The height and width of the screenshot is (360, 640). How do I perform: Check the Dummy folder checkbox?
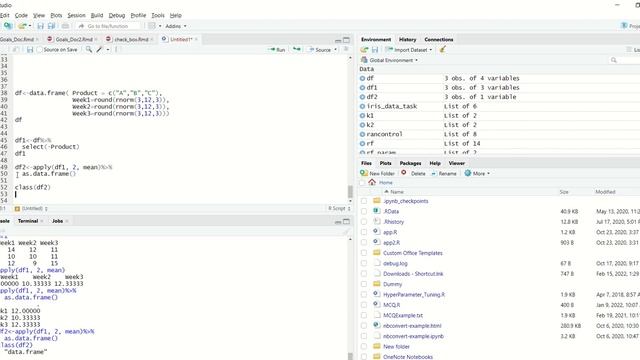coord(364,284)
